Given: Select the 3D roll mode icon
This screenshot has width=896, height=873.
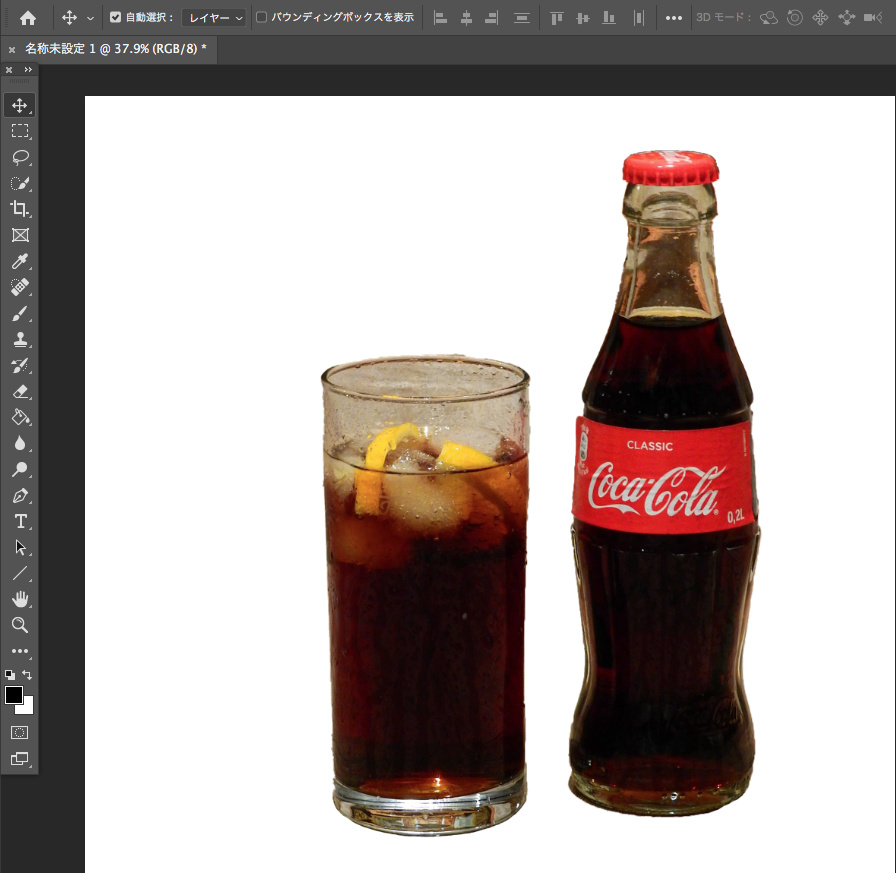Looking at the screenshot, I should point(794,18).
